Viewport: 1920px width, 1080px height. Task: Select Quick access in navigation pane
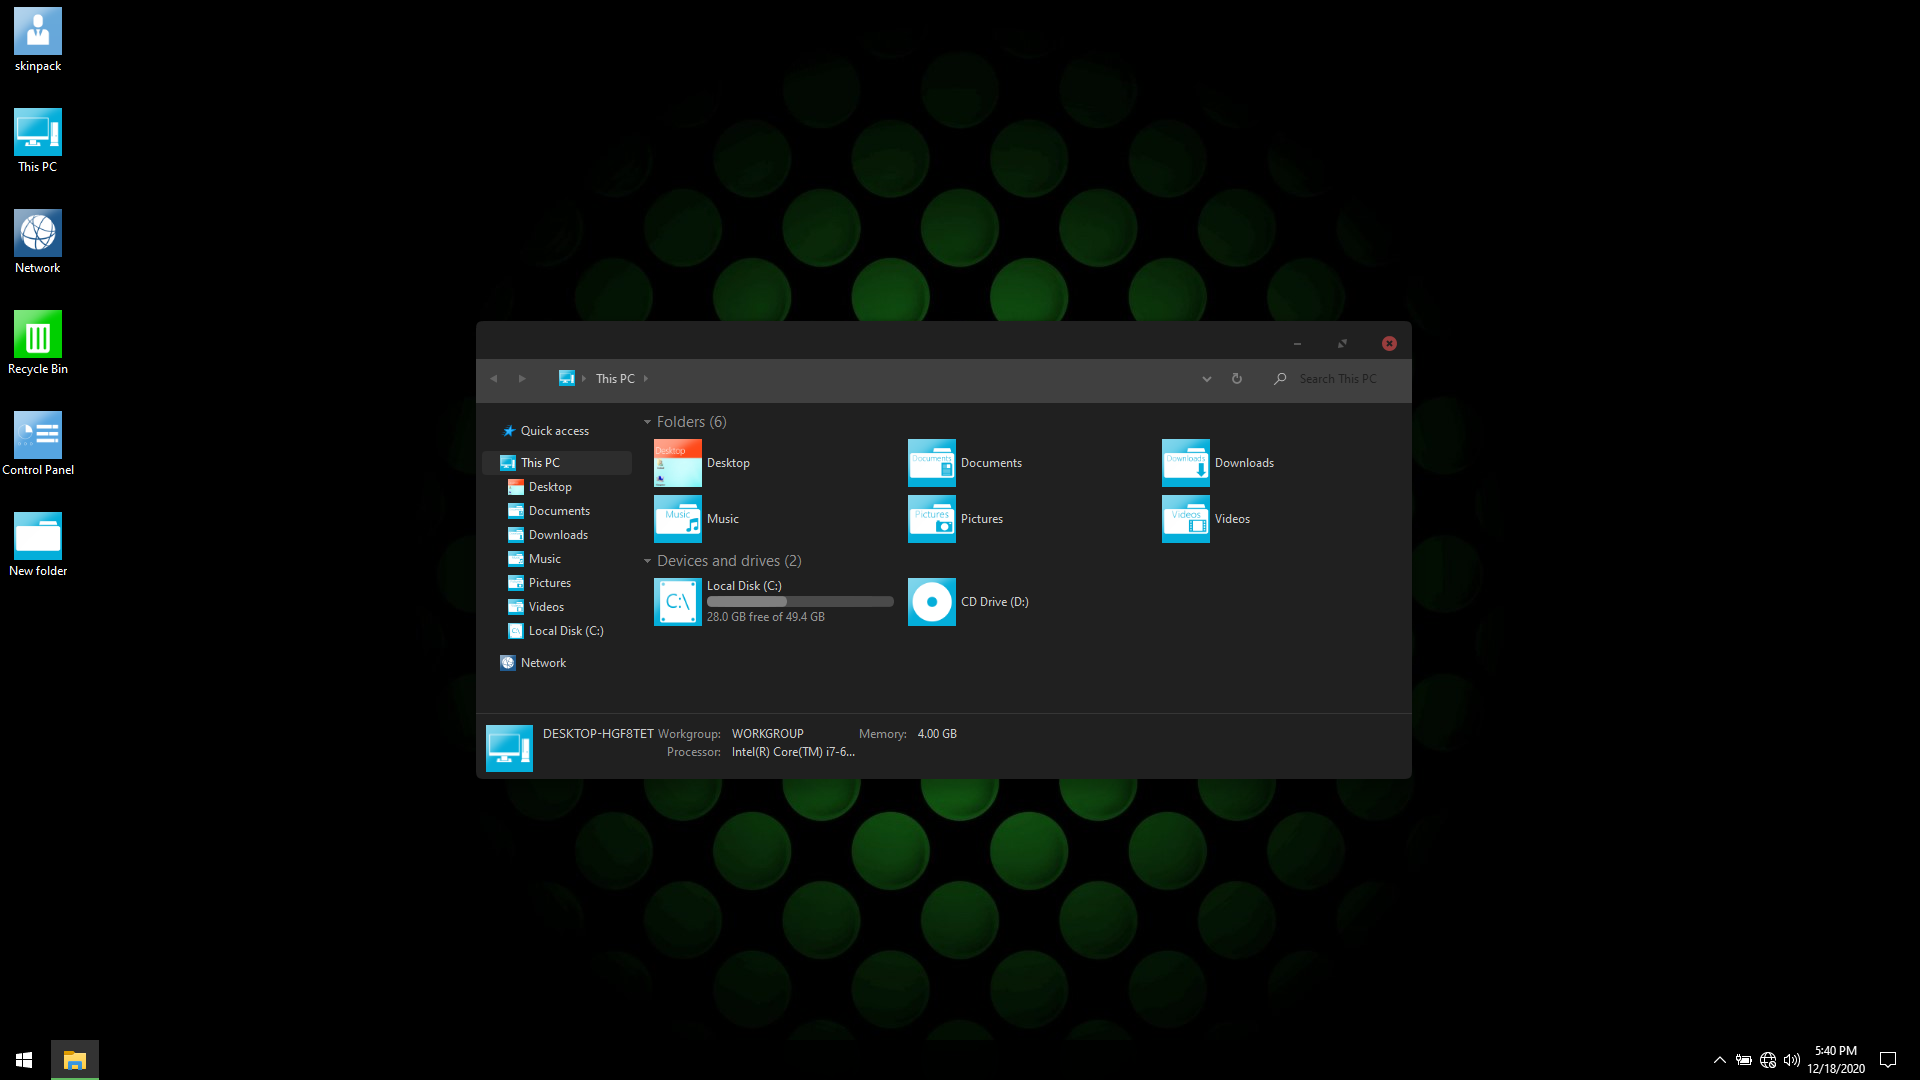coord(554,431)
